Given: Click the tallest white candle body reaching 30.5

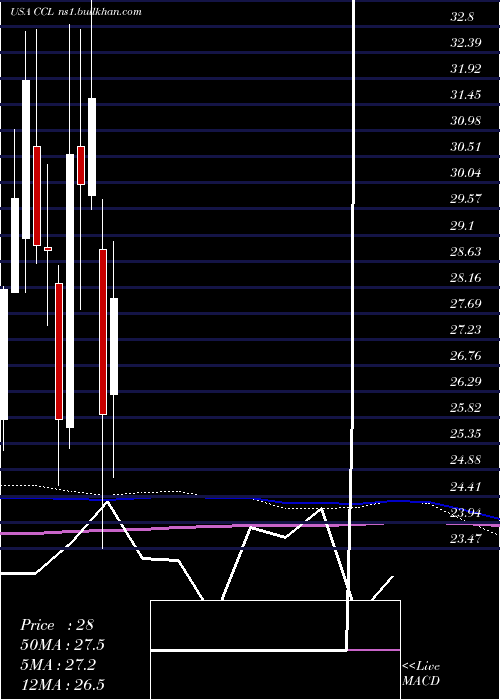Looking at the screenshot, I should coord(70,291).
